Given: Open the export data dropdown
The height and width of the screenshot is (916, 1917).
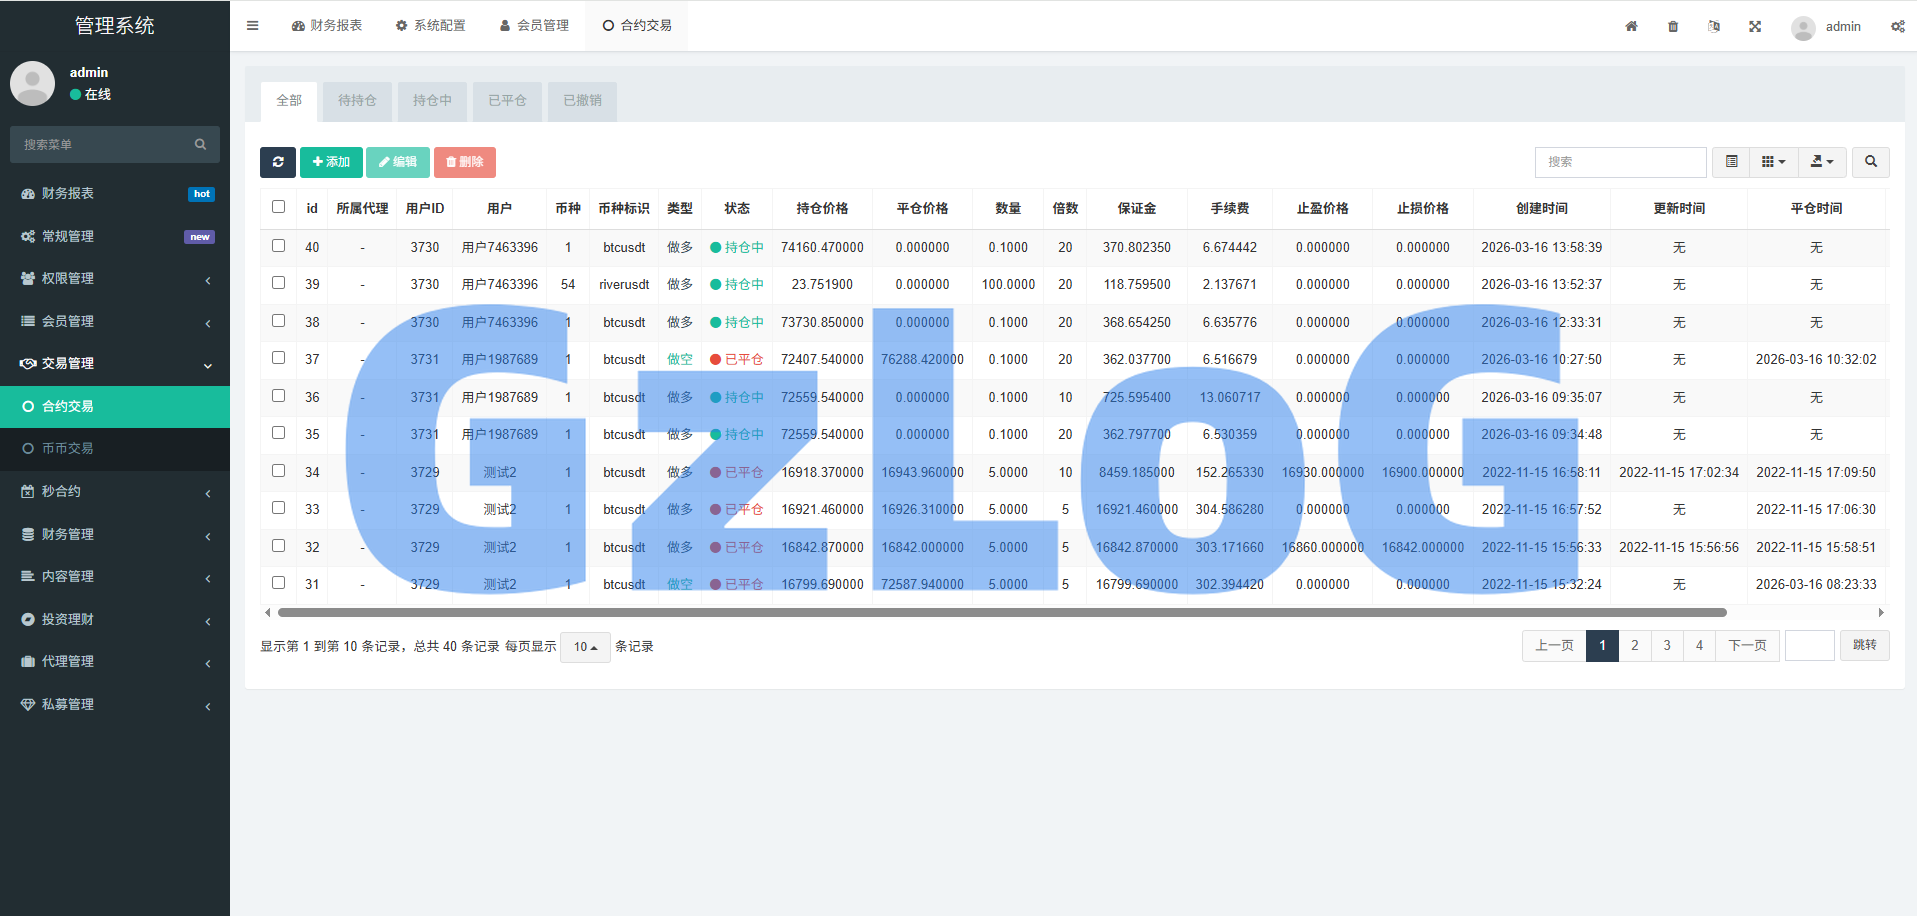Looking at the screenshot, I should 1822,162.
